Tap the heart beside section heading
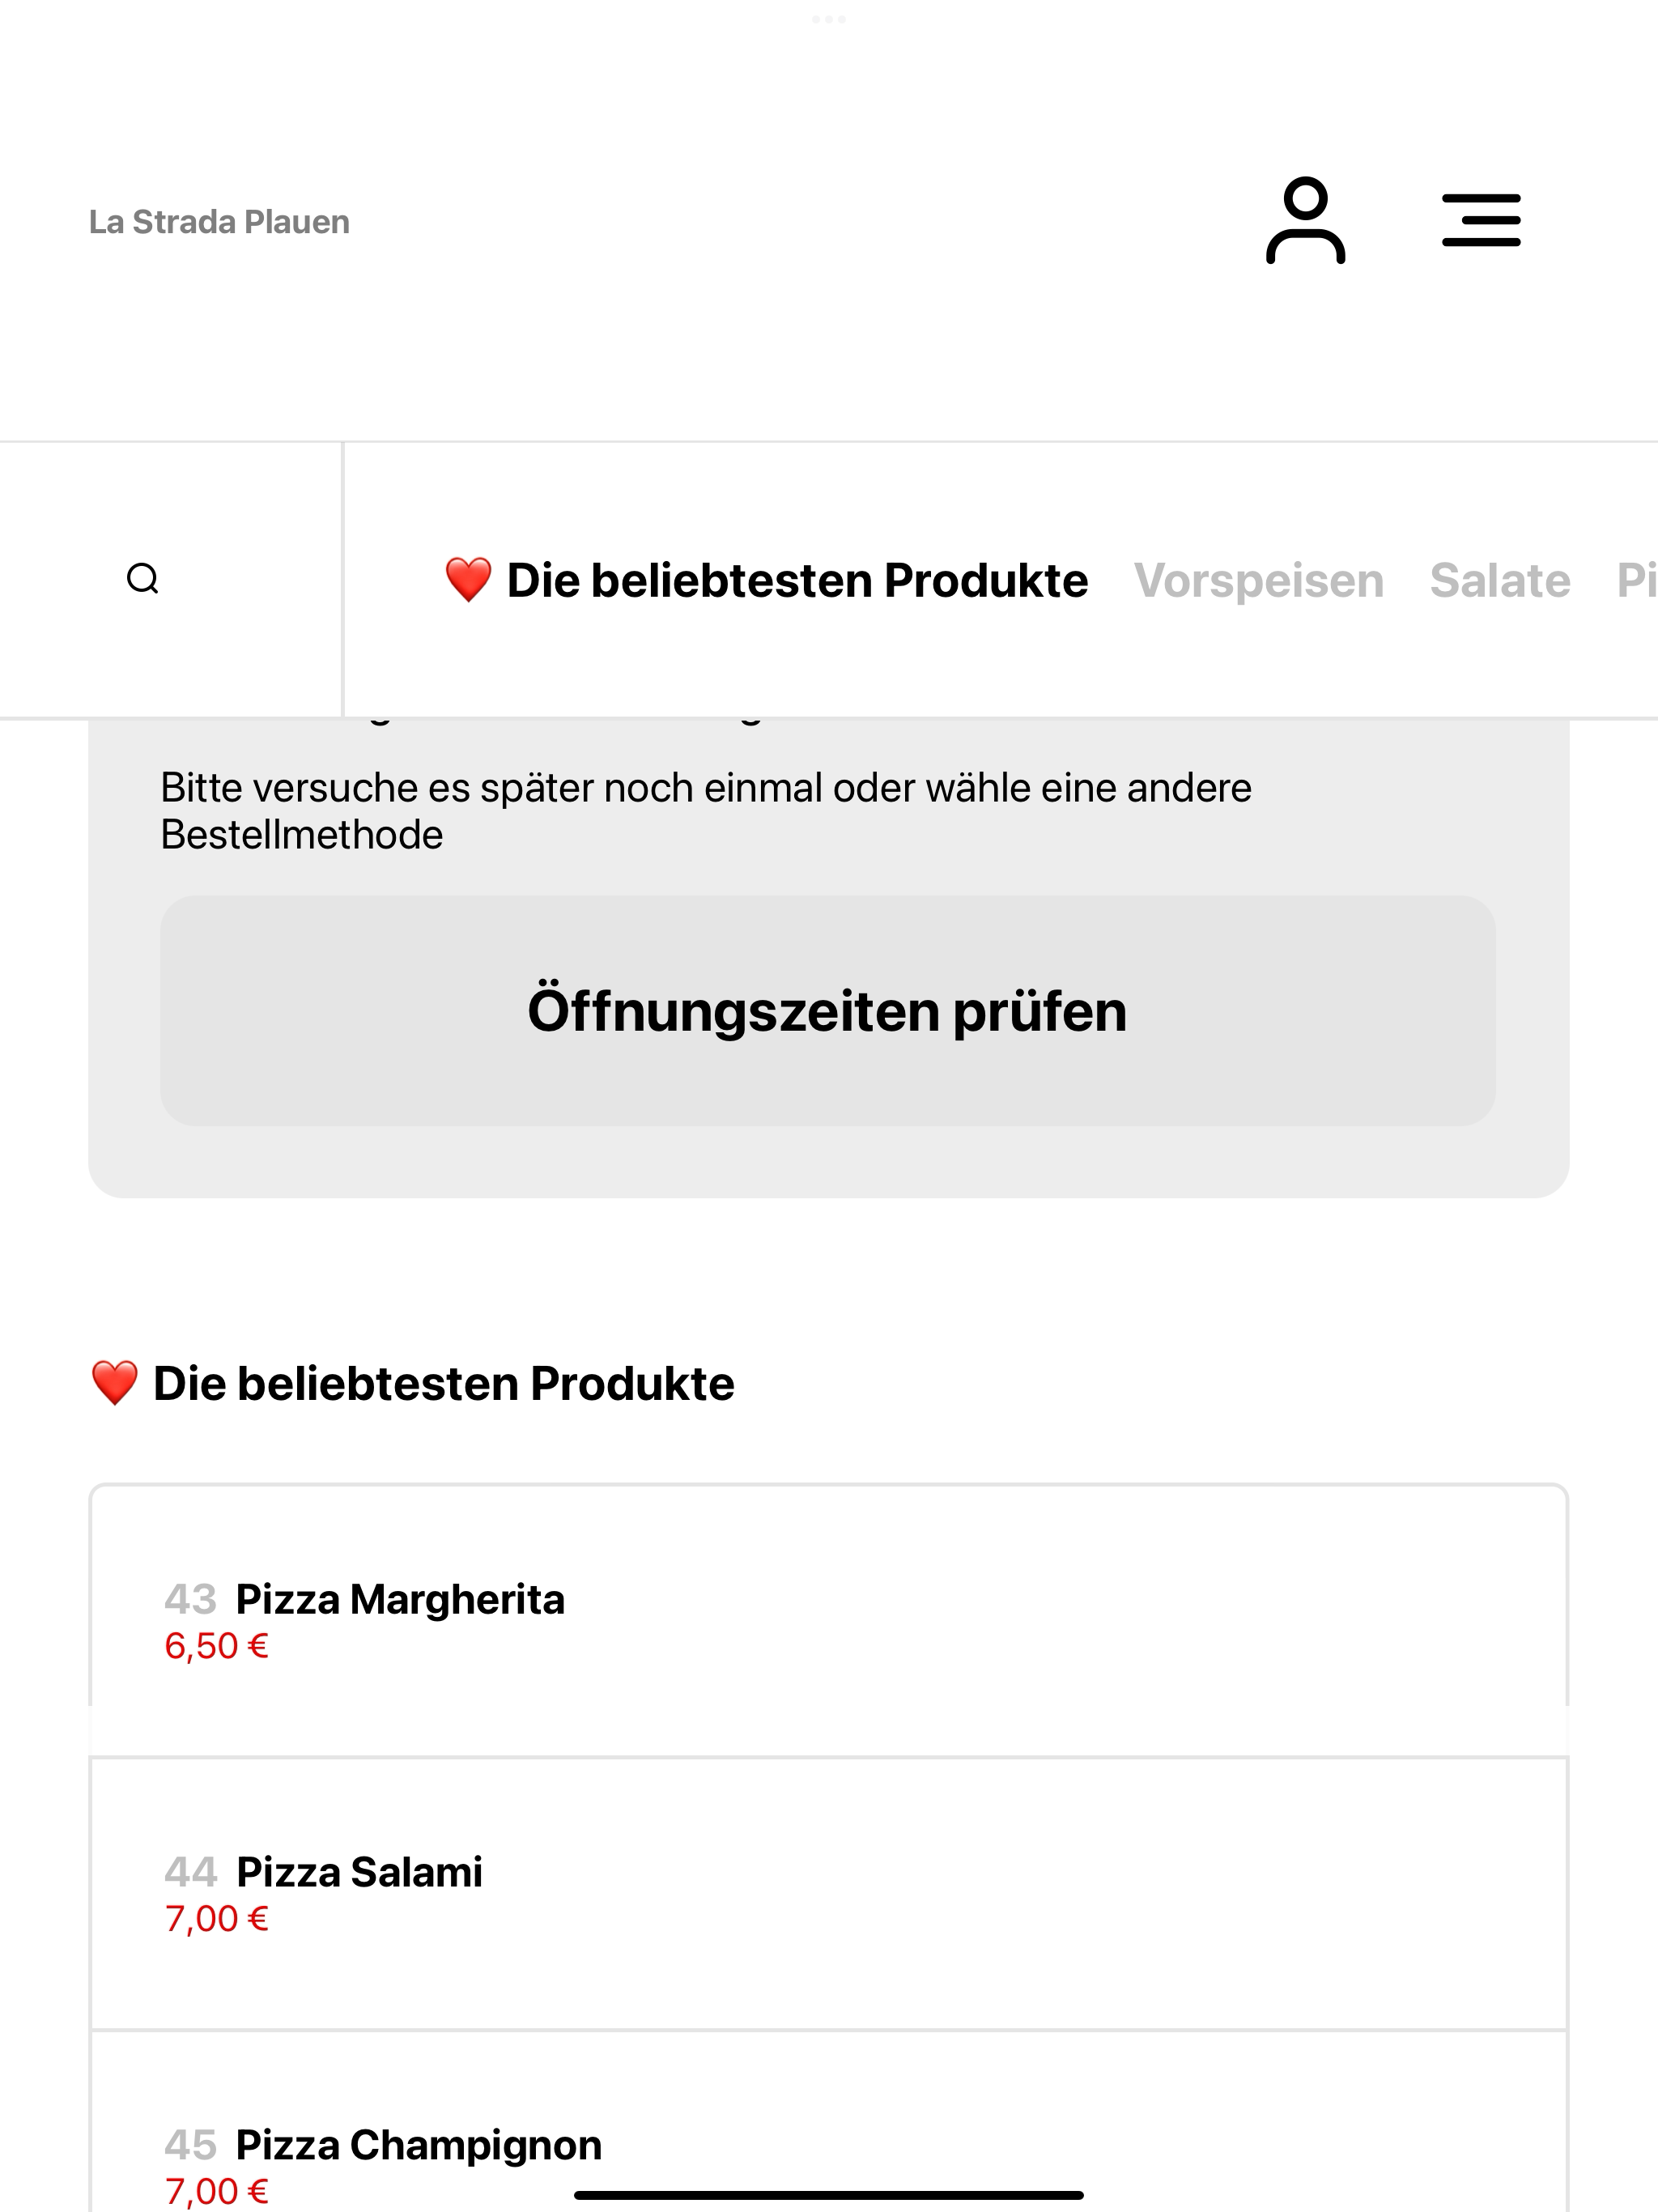This screenshot has width=1658, height=2212. click(115, 1383)
